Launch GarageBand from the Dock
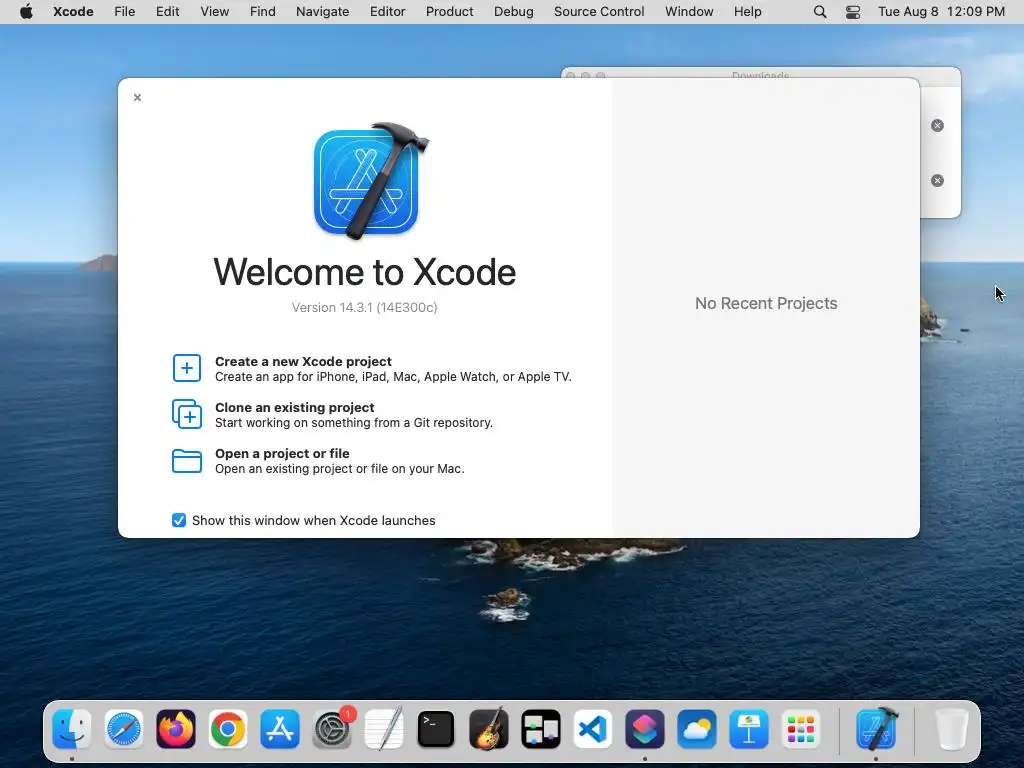The width and height of the screenshot is (1024, 768). pyautogui.click(x=488, y=729)
